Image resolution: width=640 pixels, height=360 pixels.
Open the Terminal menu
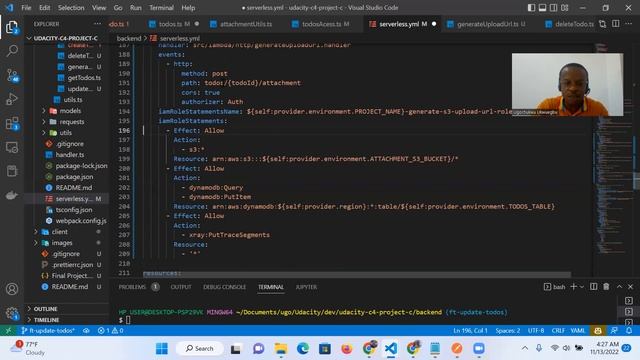click(x=161, y=8)
